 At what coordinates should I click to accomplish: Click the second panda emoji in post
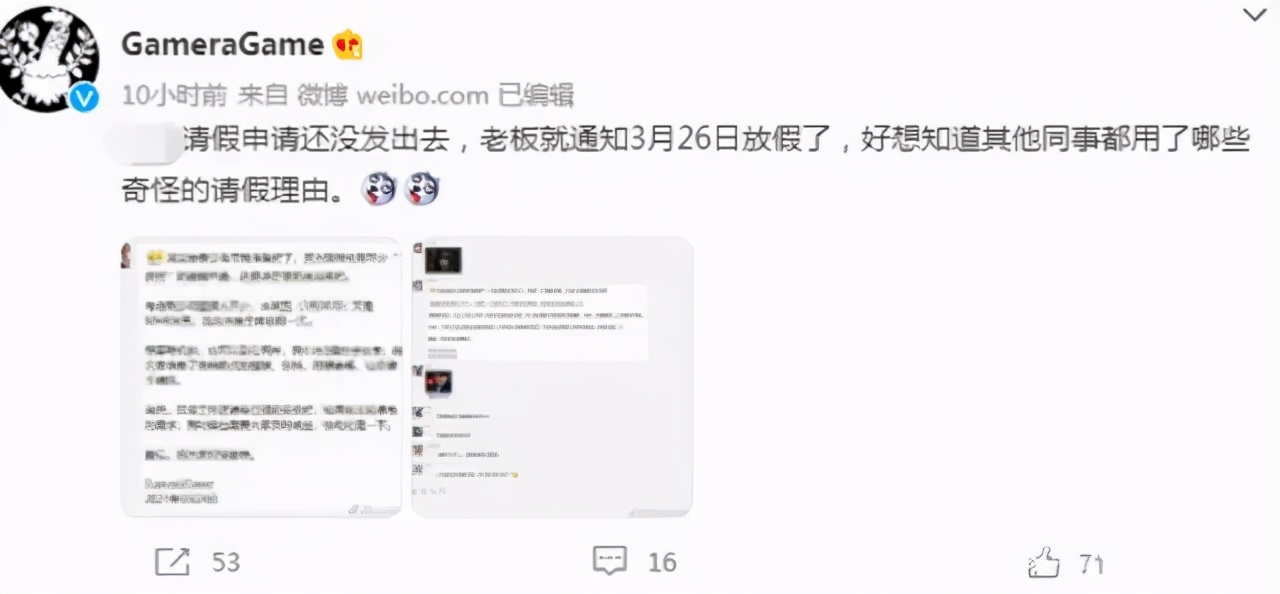[x=422, y=188]
